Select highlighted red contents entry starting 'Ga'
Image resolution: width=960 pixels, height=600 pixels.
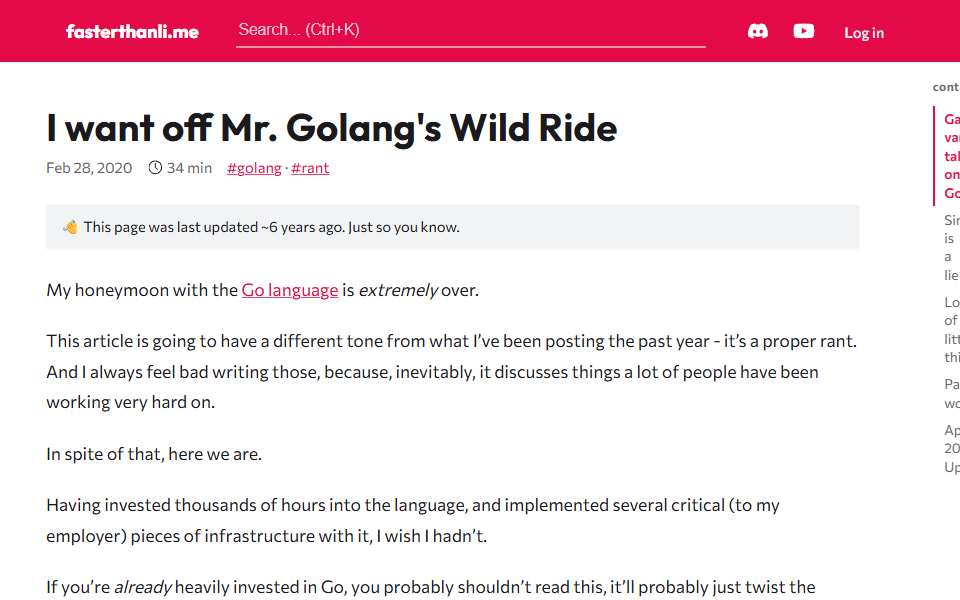tap(951, 156)
